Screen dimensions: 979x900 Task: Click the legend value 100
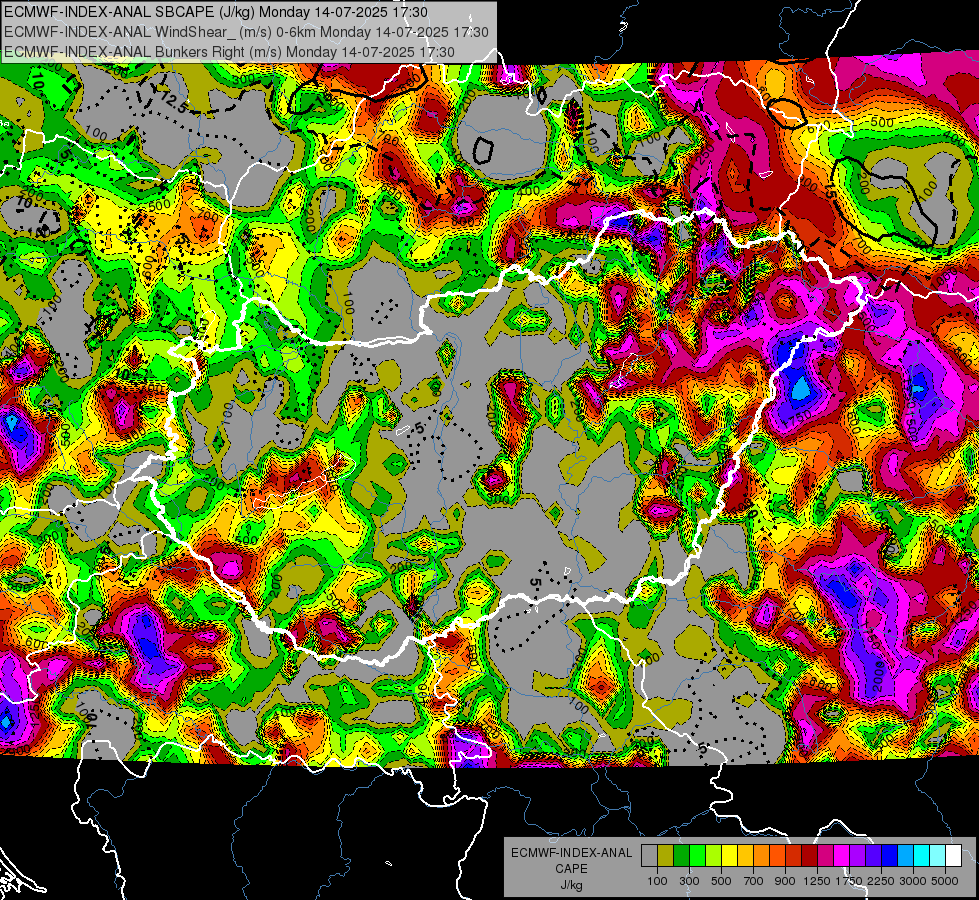[x=657, y=881]
